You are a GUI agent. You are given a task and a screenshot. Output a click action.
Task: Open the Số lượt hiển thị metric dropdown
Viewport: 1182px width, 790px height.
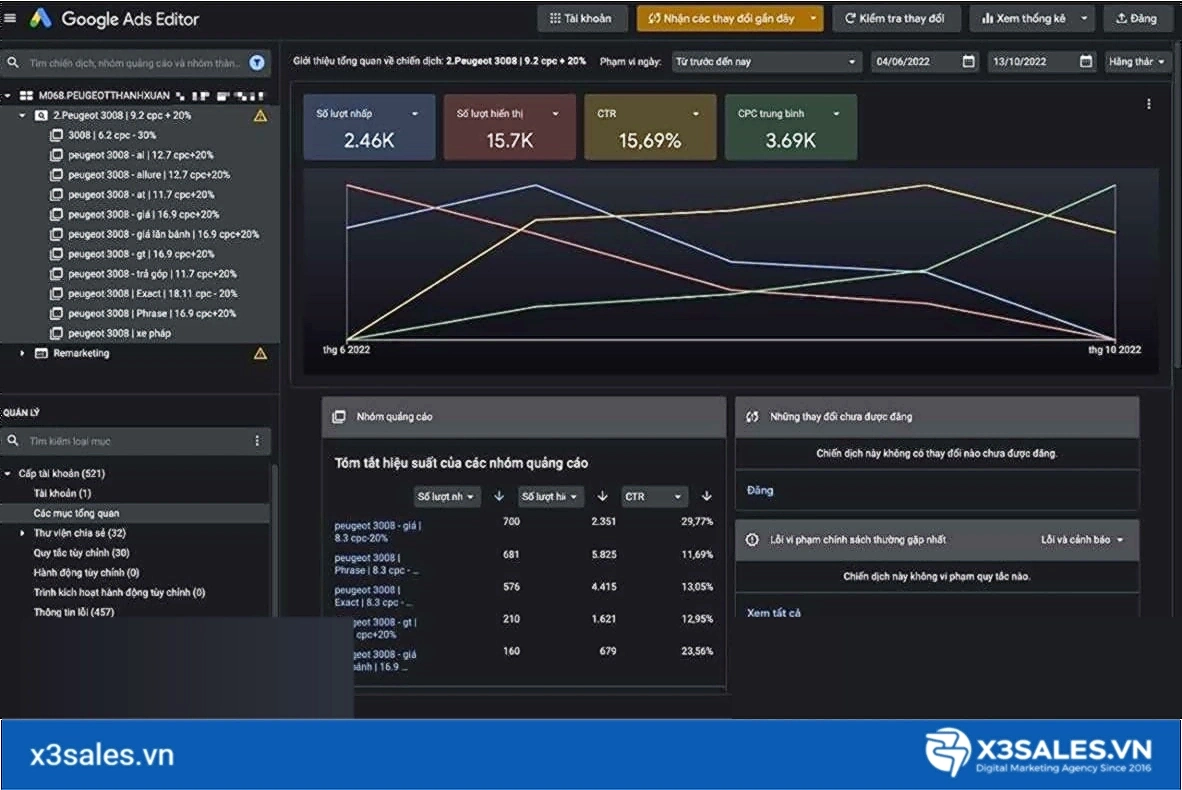(x=510, y=127)
